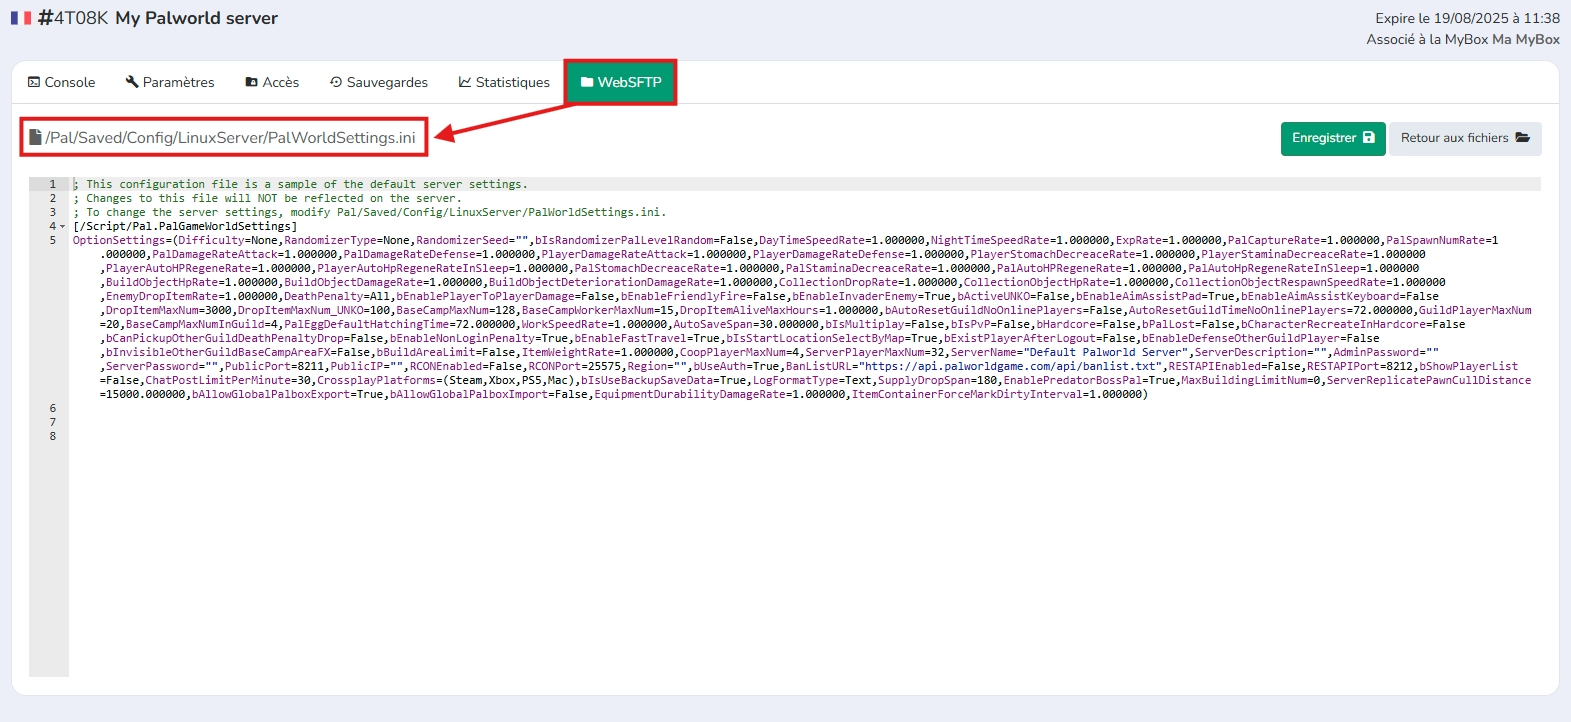Click the 'To change the server settings' comment

pyautogui.click(x=369, y=212)
